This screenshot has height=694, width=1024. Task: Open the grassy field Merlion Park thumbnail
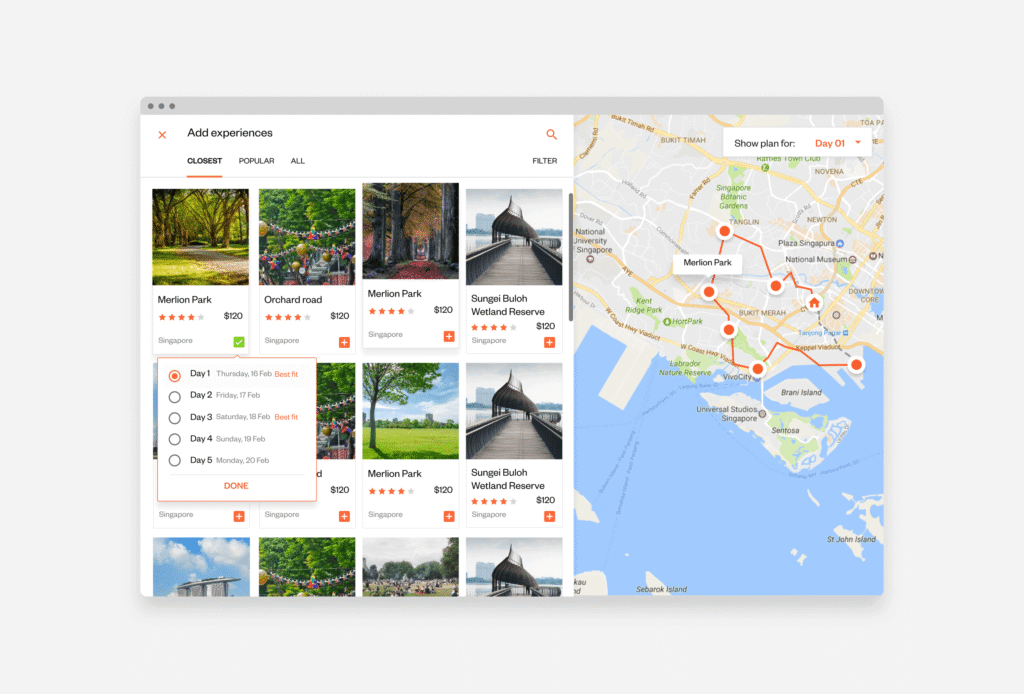coord(410,410)
